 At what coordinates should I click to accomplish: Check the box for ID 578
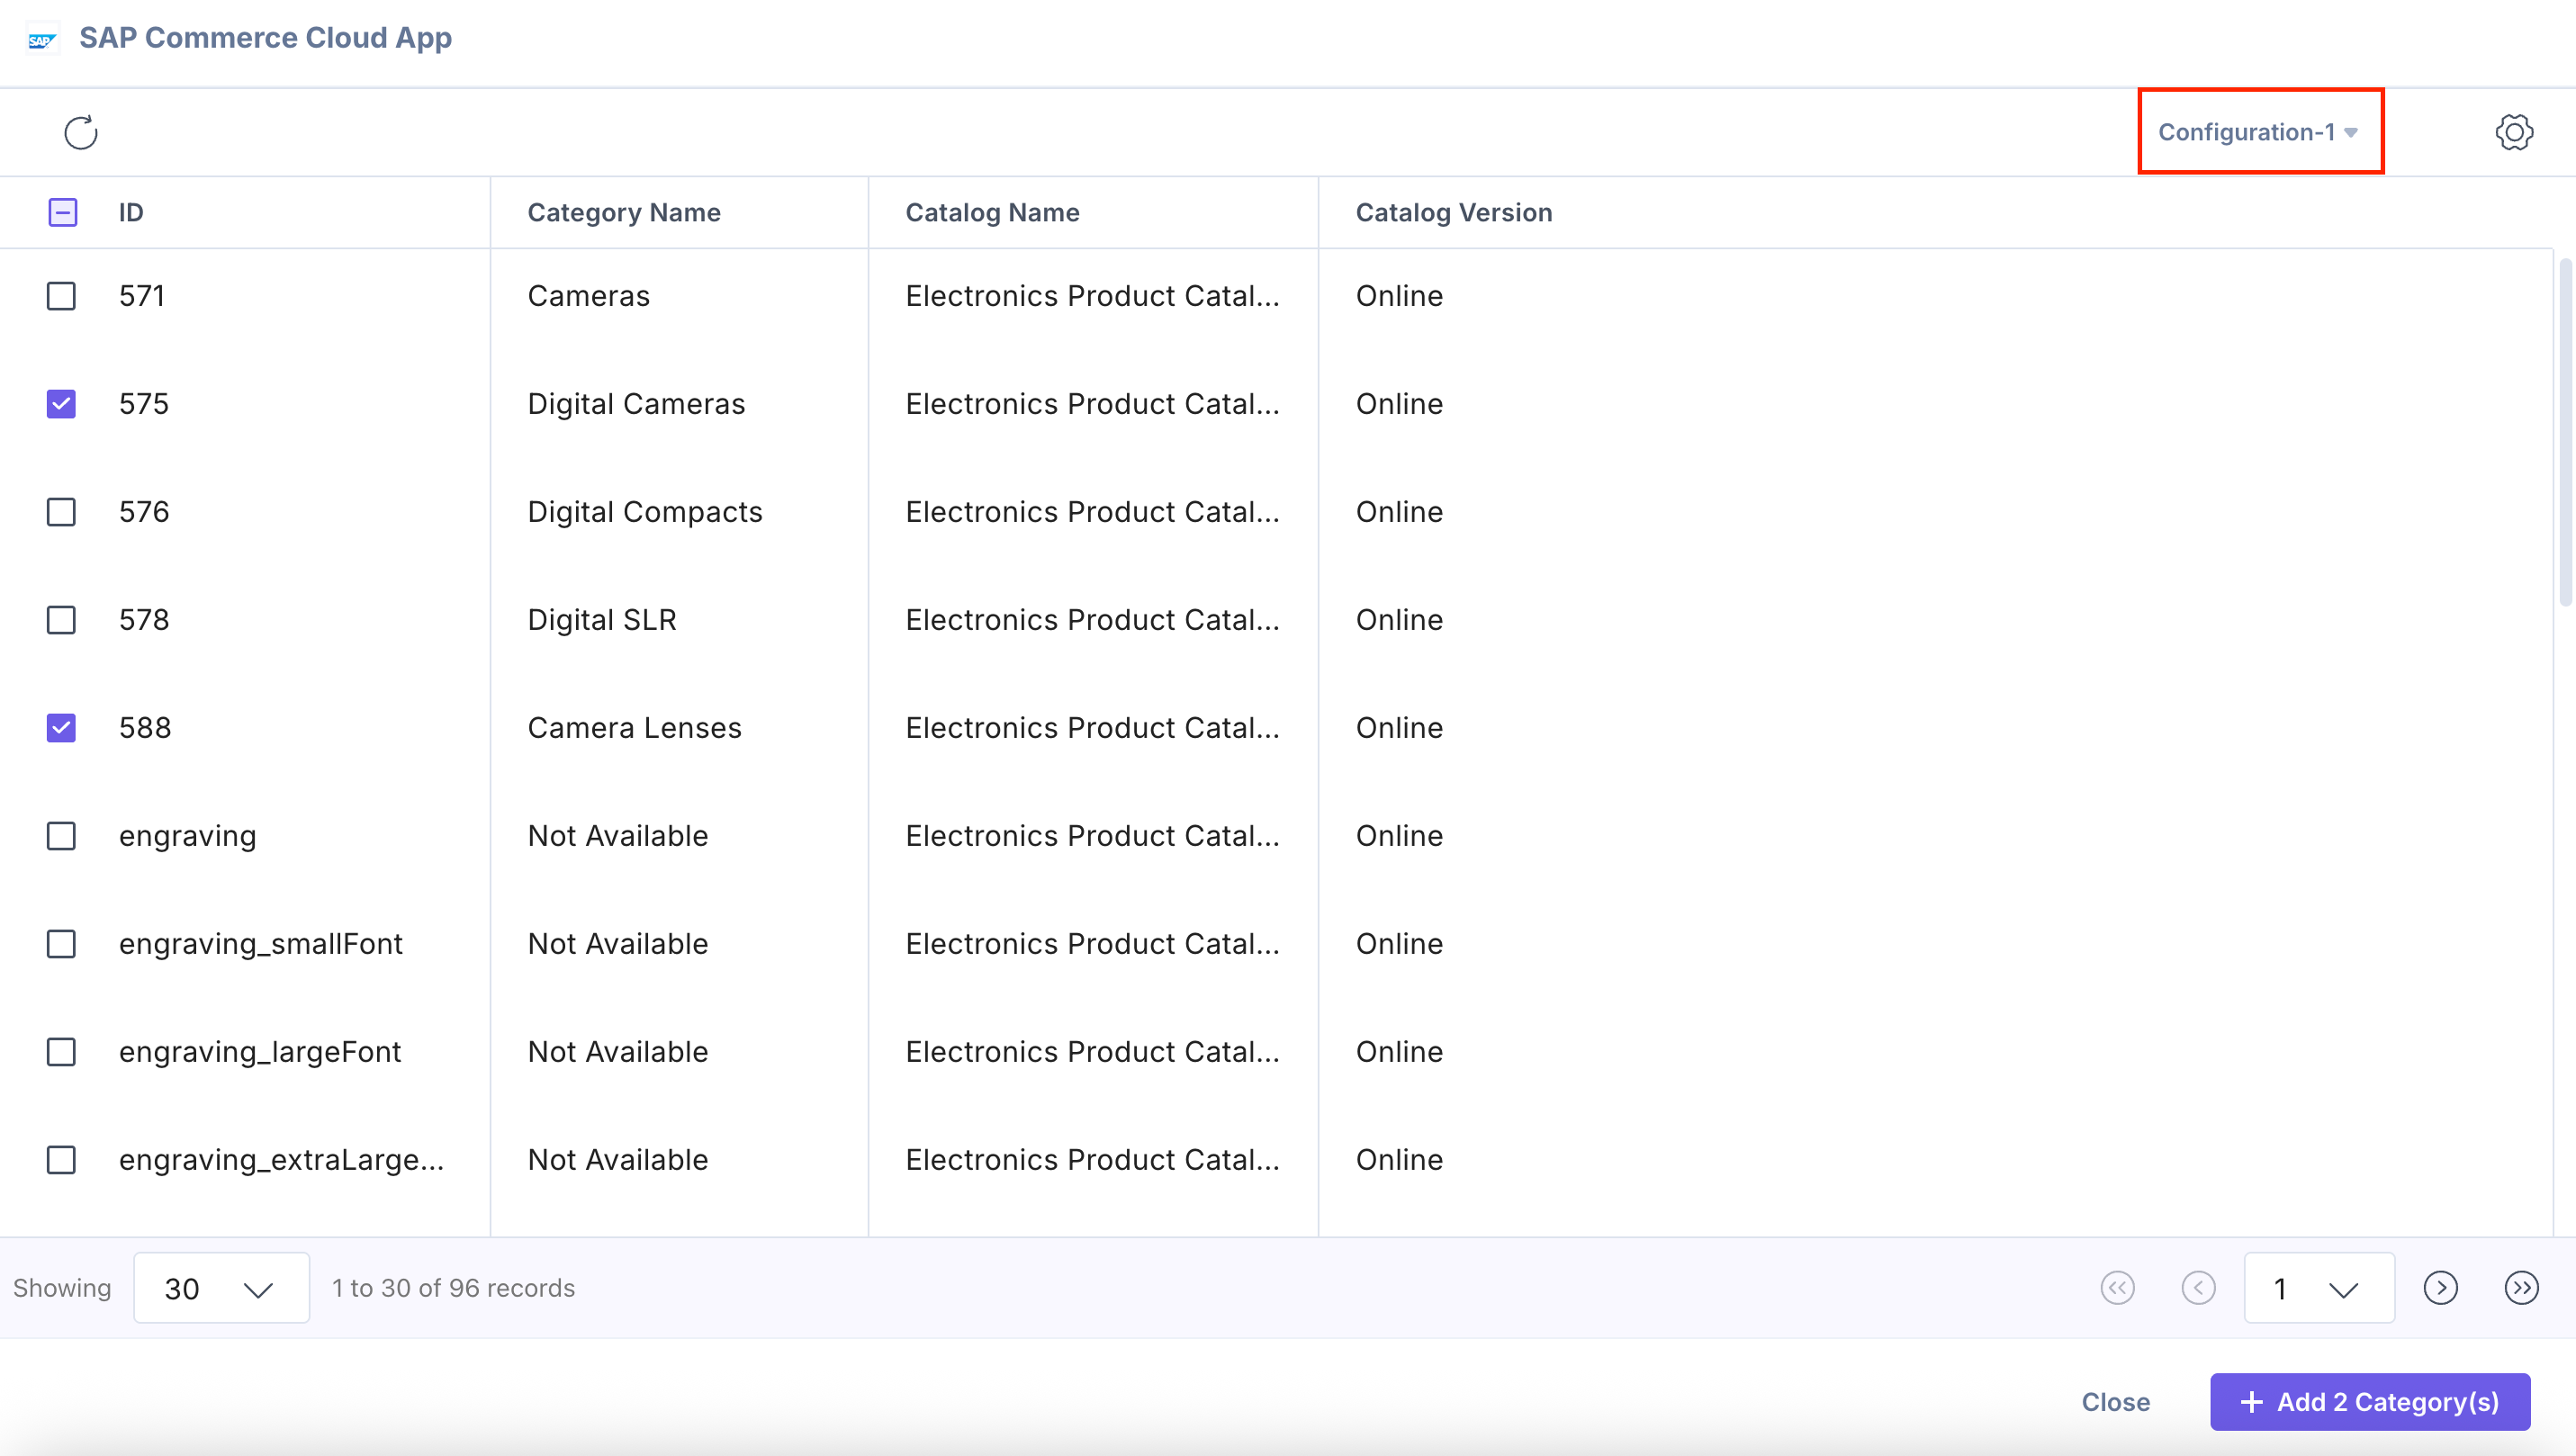coord(62,620)
